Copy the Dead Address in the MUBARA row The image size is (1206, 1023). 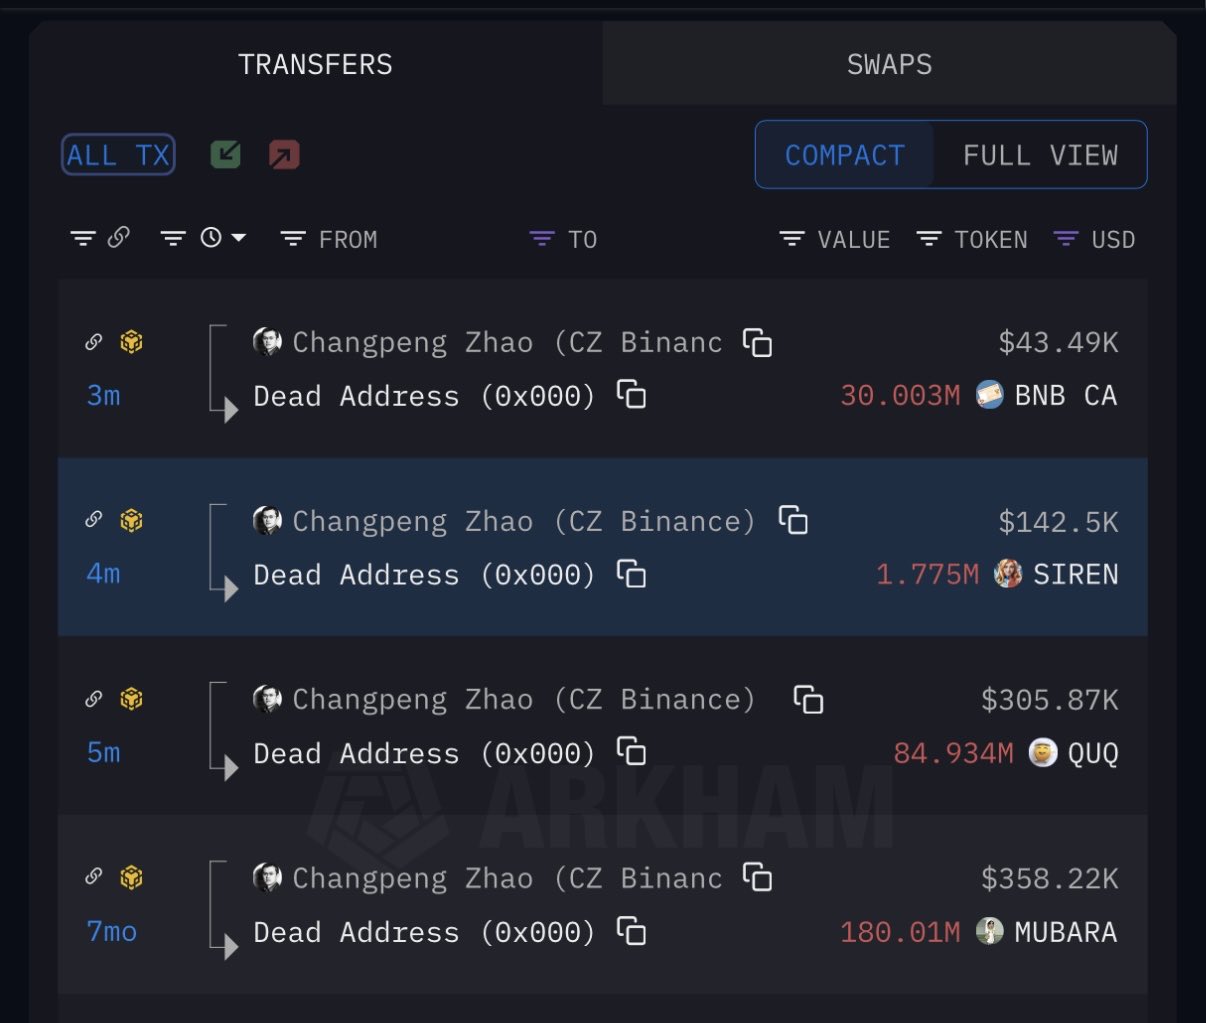pos(631,931)
